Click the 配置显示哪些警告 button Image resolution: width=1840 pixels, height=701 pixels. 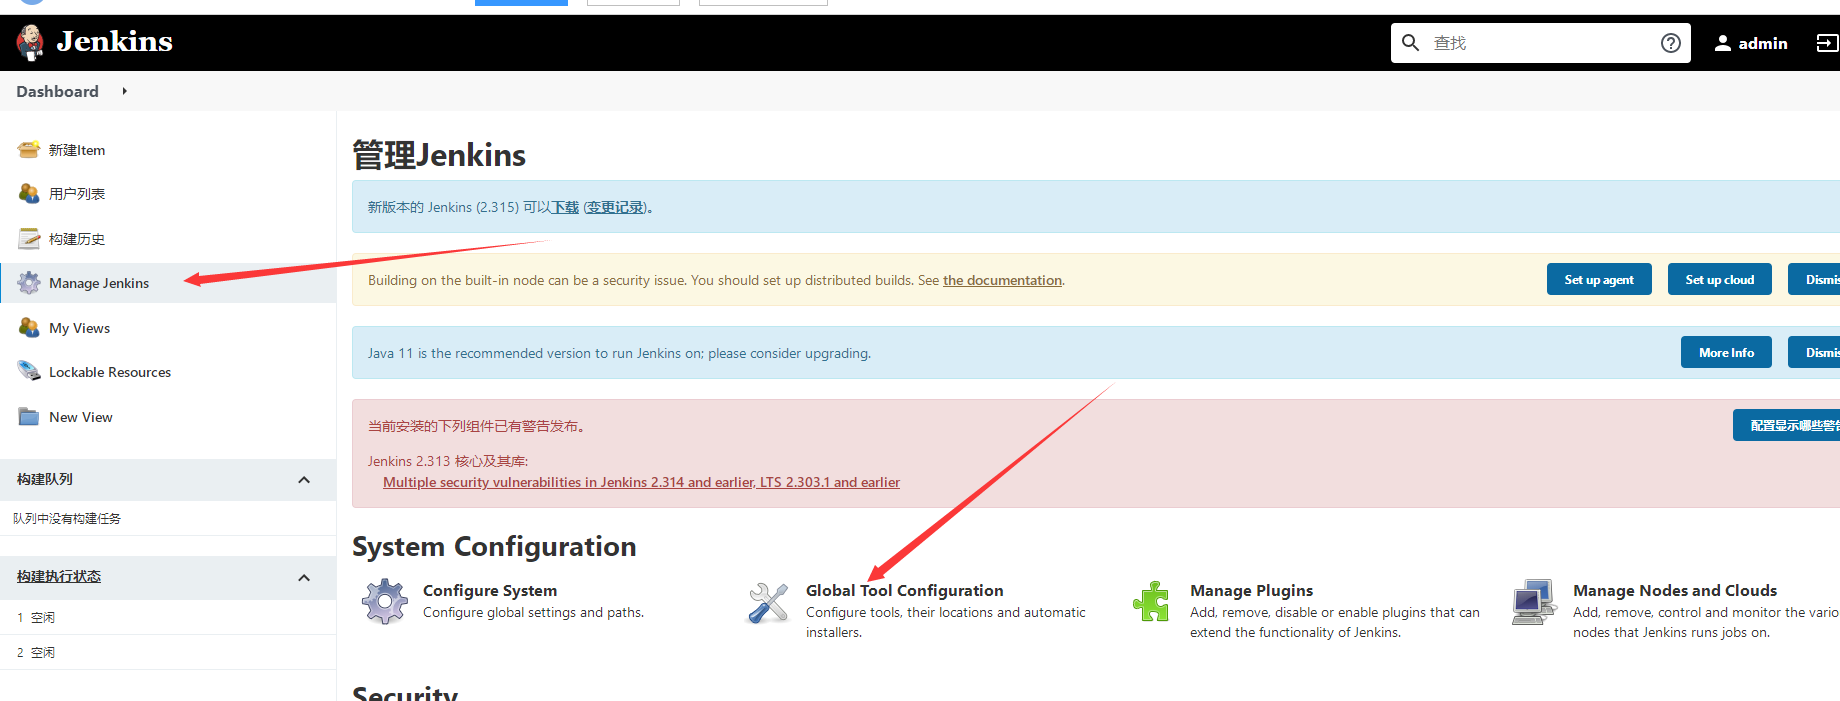click(1787, 426)
